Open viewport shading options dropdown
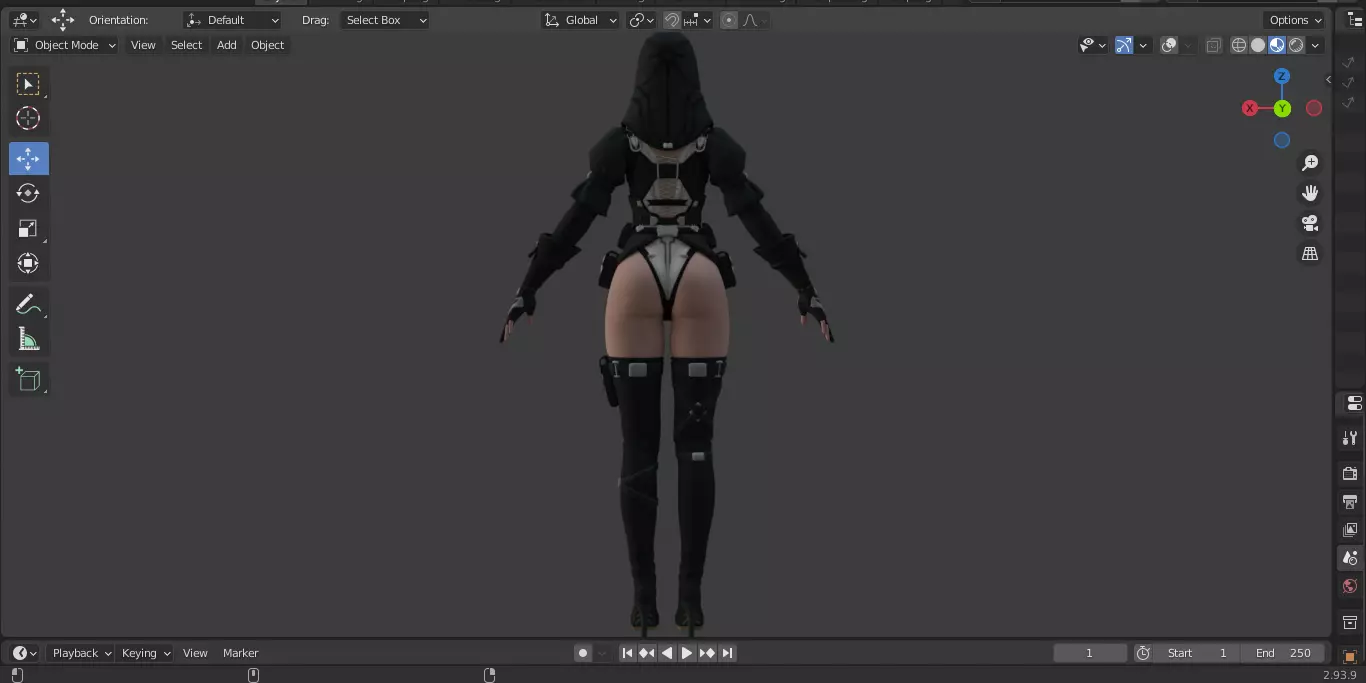 click(x=1316, y=45)
